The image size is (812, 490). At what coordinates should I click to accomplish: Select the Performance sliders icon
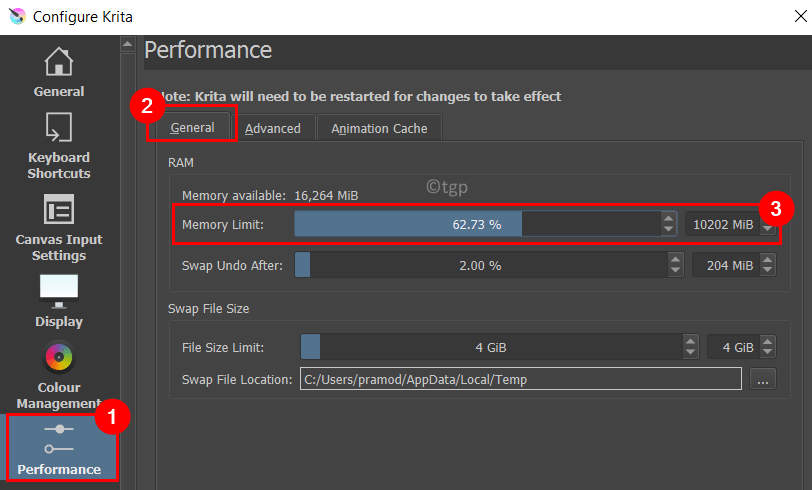click(59, 439)
